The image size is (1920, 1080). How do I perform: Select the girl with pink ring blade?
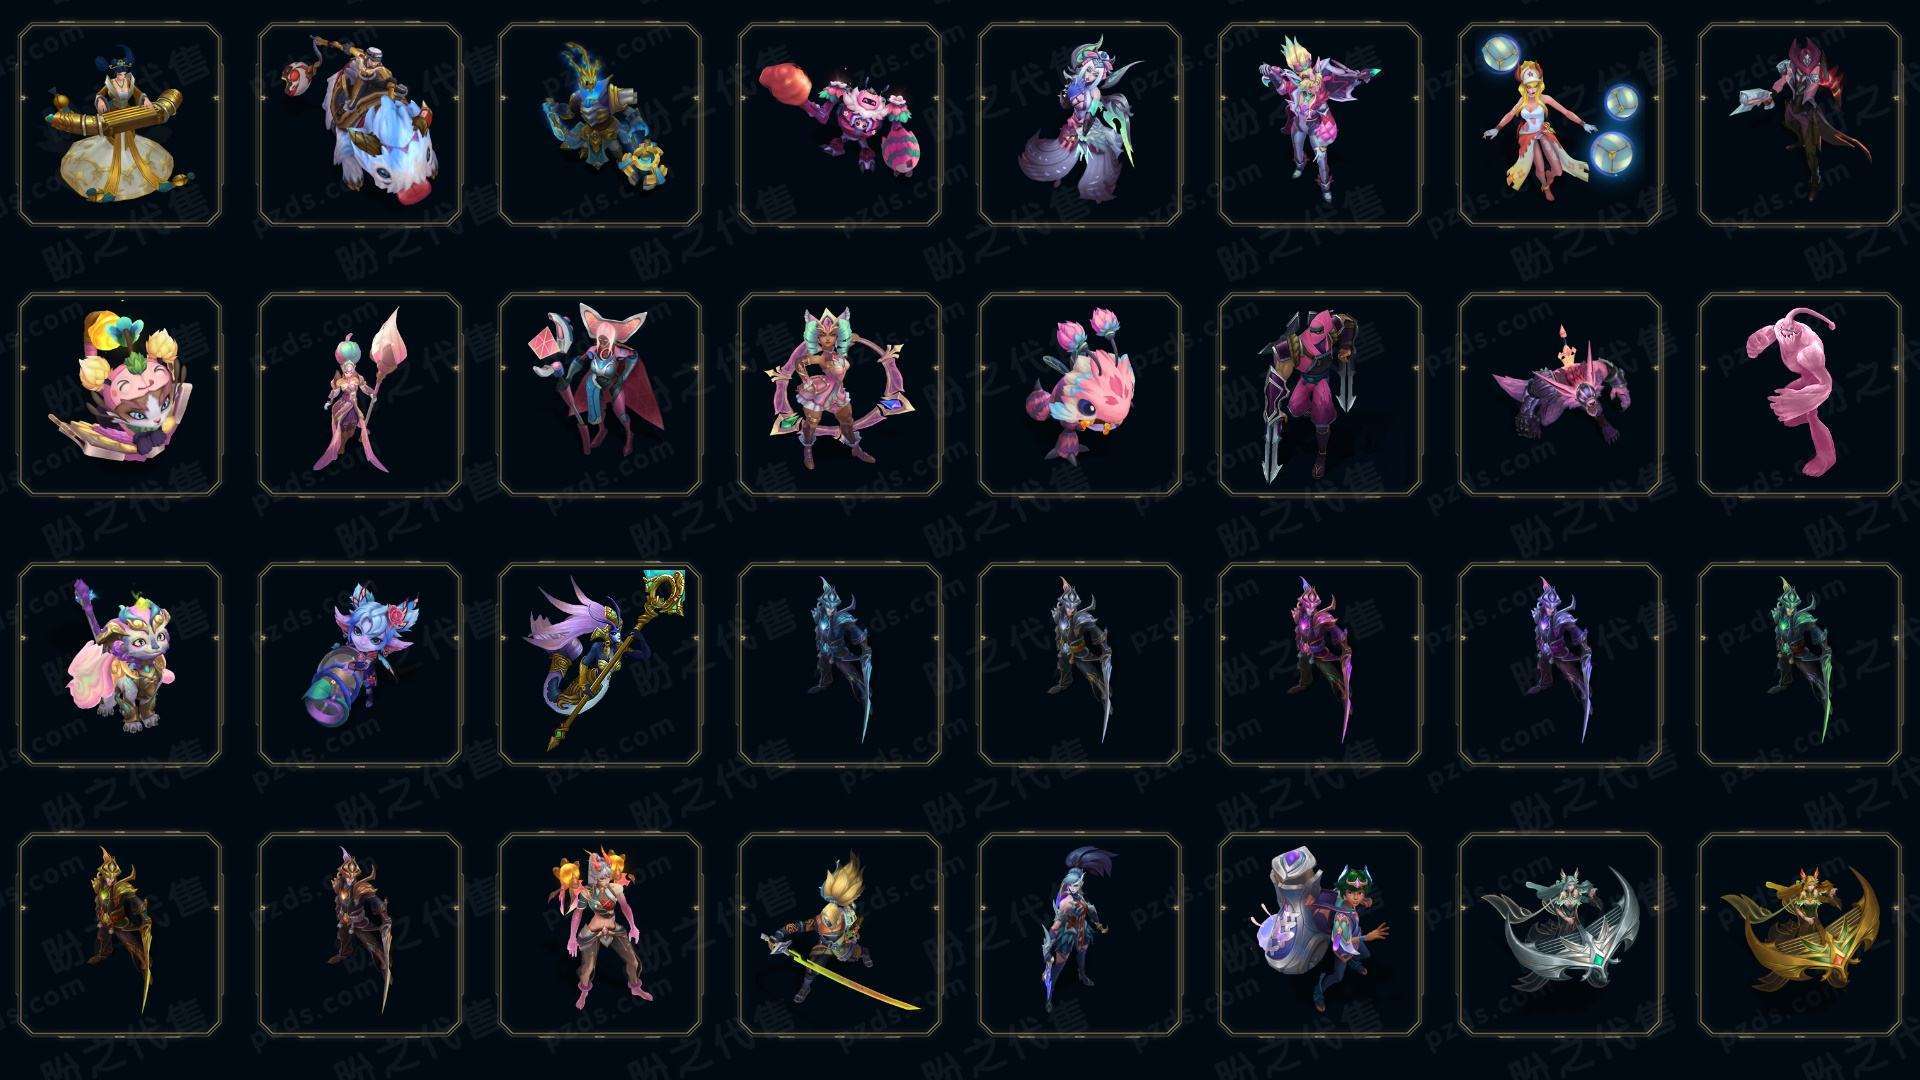840,394
